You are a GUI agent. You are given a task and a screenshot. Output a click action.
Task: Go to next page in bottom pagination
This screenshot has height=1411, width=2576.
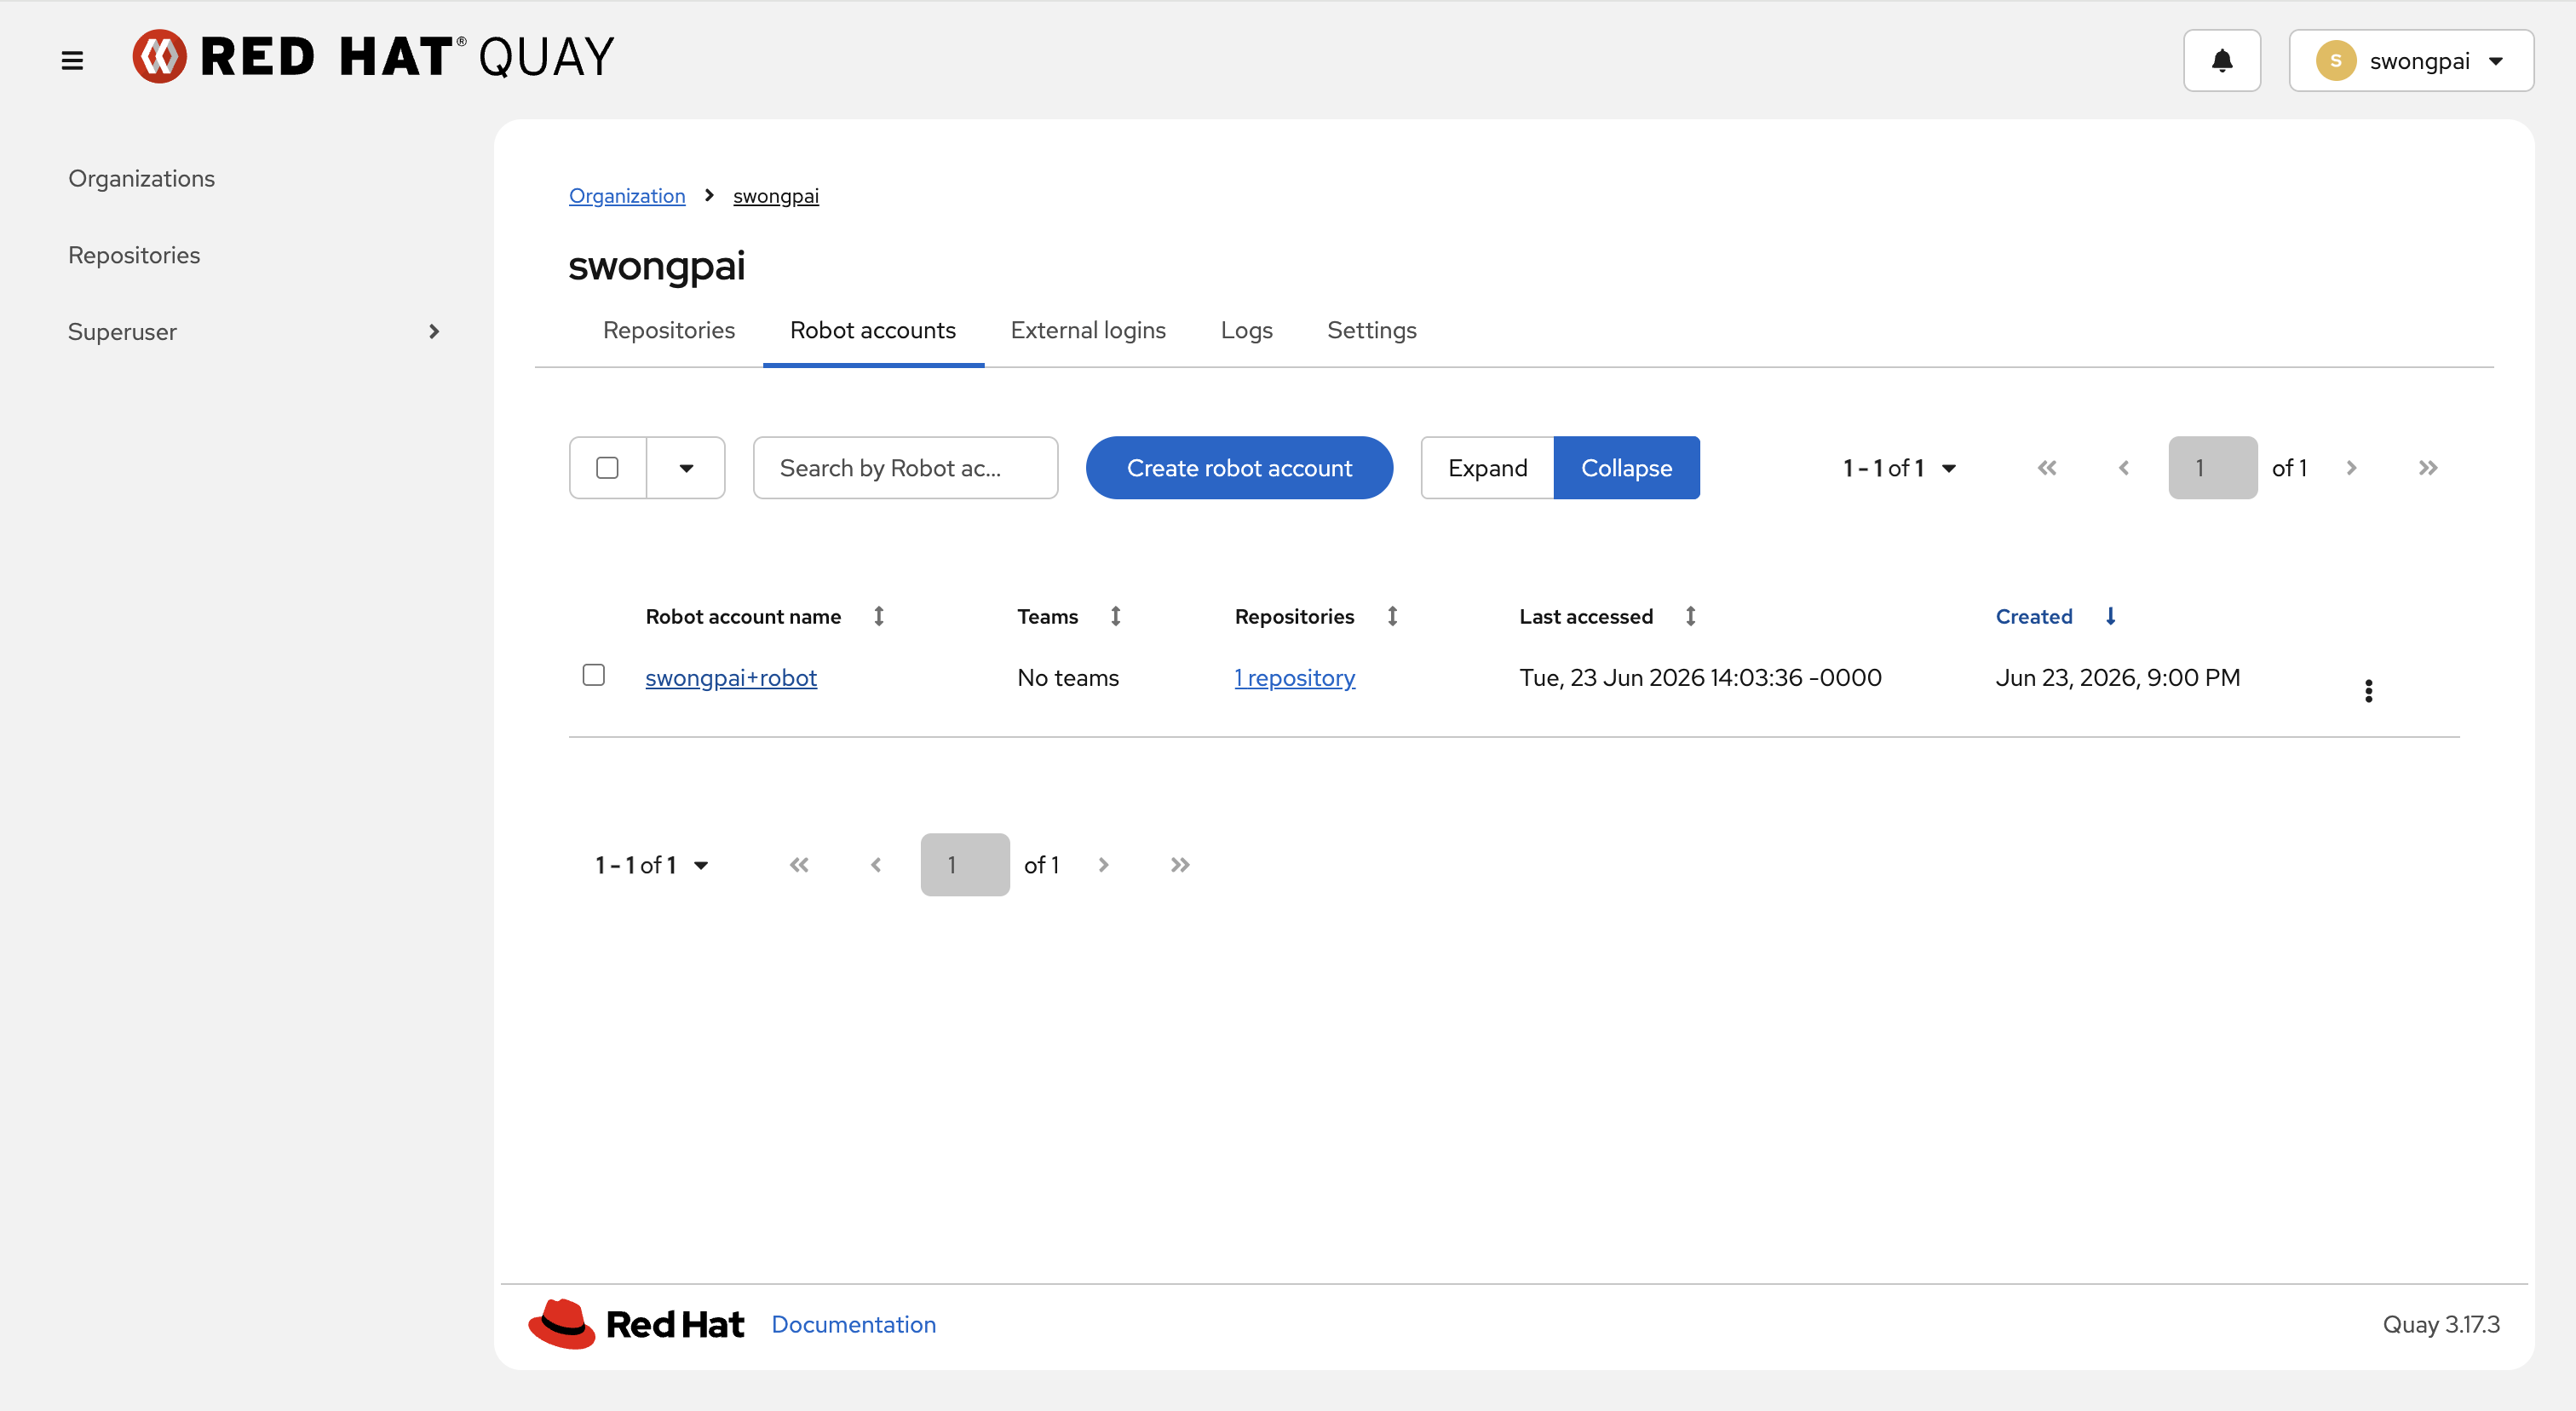(1103, 865)
